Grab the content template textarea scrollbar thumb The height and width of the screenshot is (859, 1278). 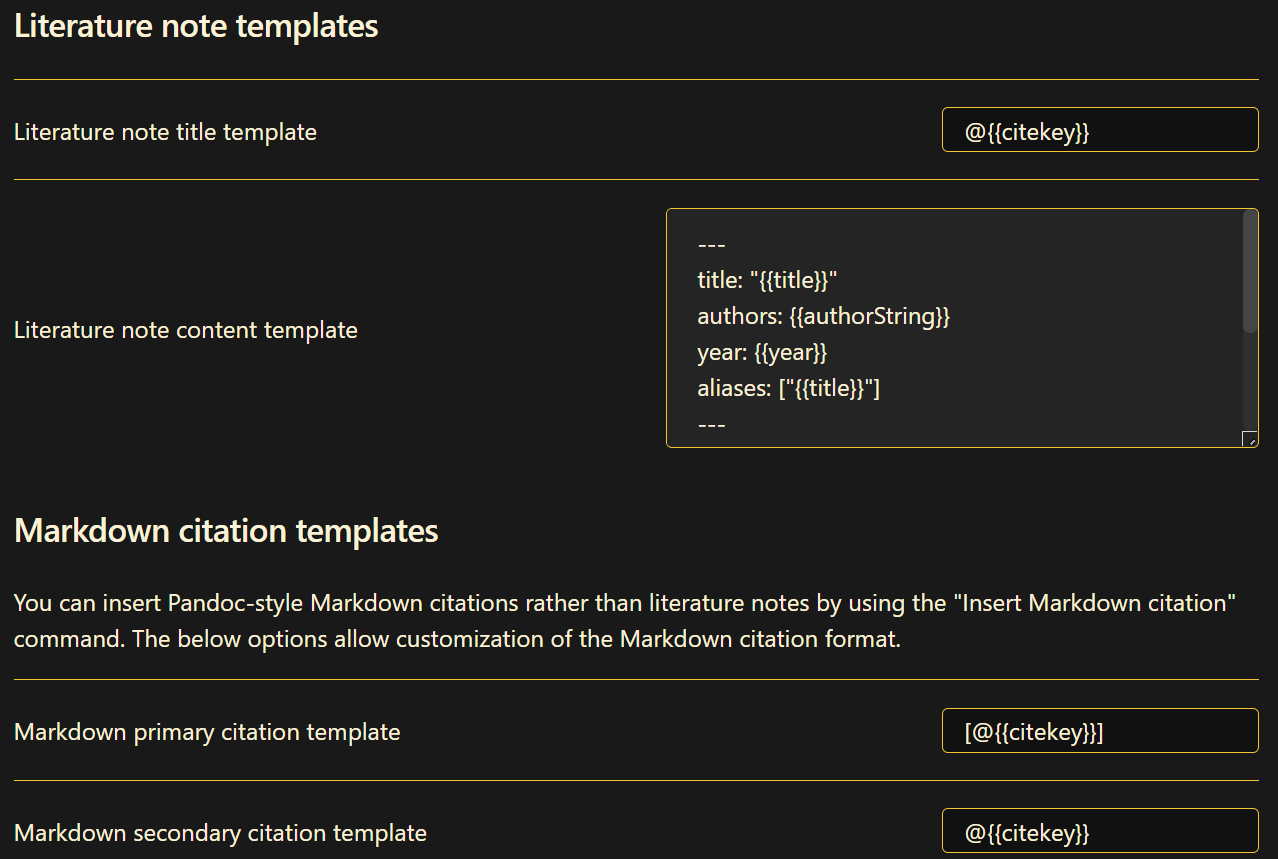(x=1250, y=272)
